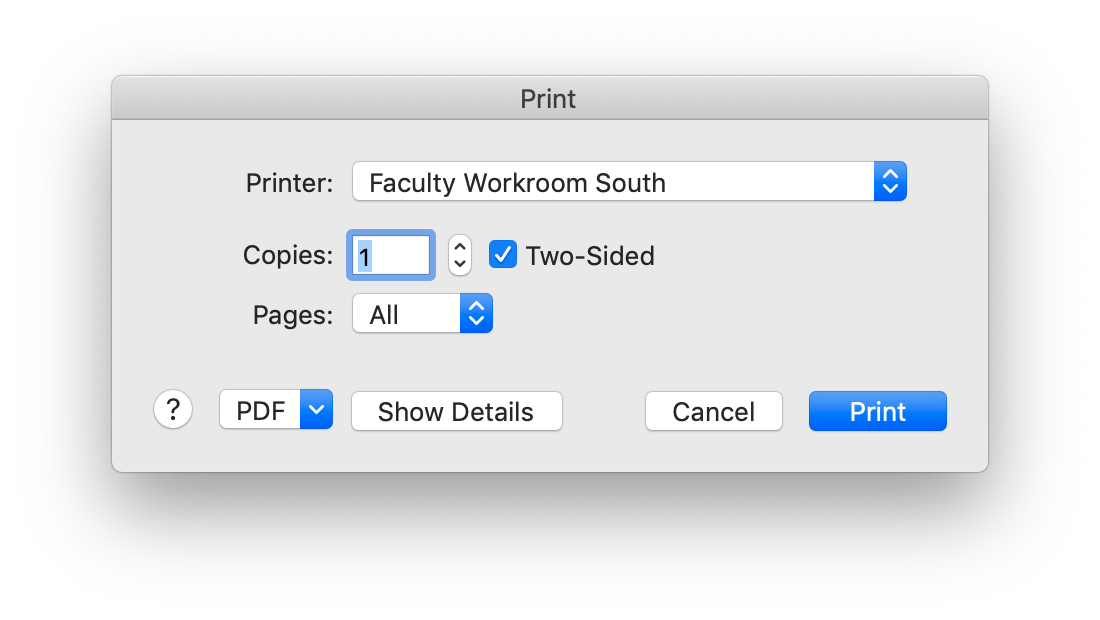Click the Print dialog title bar
This screenshot has width=1100, height=620.
click(548, 99)
